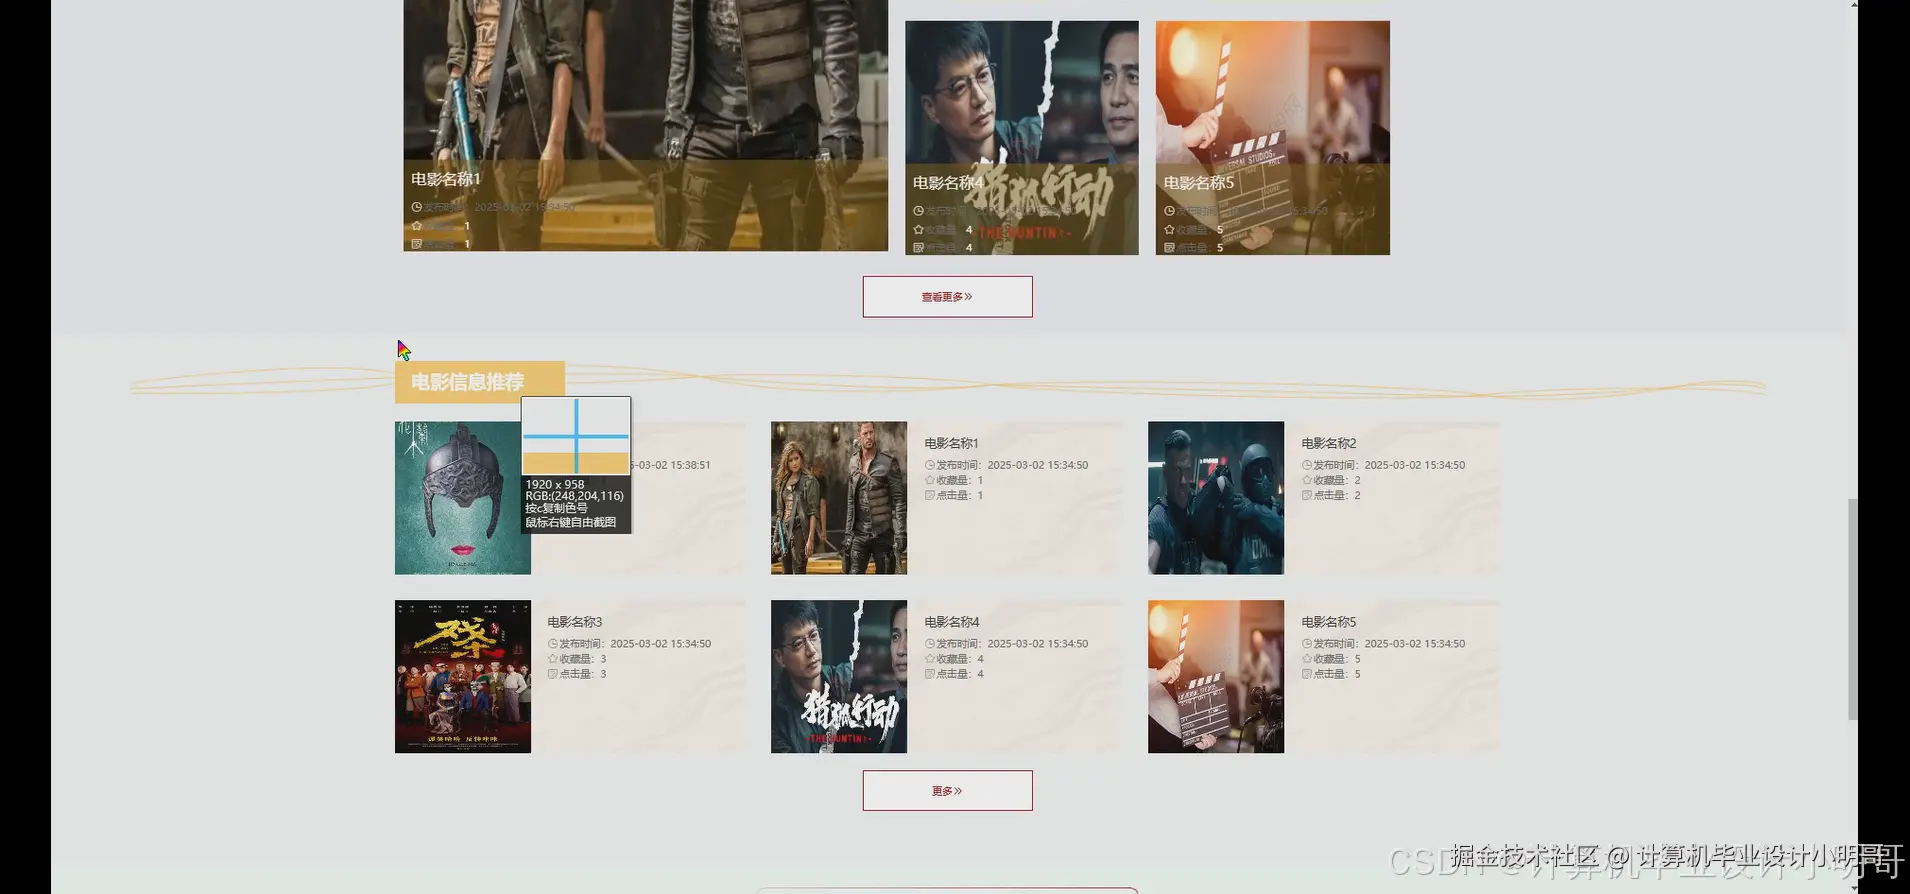This screenshot has height=894, width=1910.
Task: Click the clock icon on the top-row 电影名称5 card
Action: pyautogui.click(x=1169, y=211)
